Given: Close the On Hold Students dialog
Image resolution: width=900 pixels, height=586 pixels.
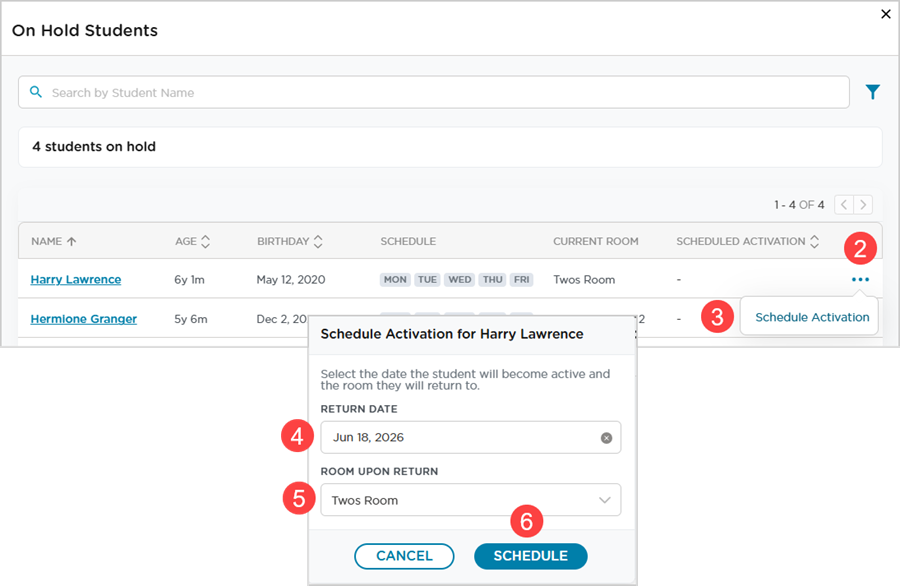Looking at the screenshot, I should tap(886, 14).
